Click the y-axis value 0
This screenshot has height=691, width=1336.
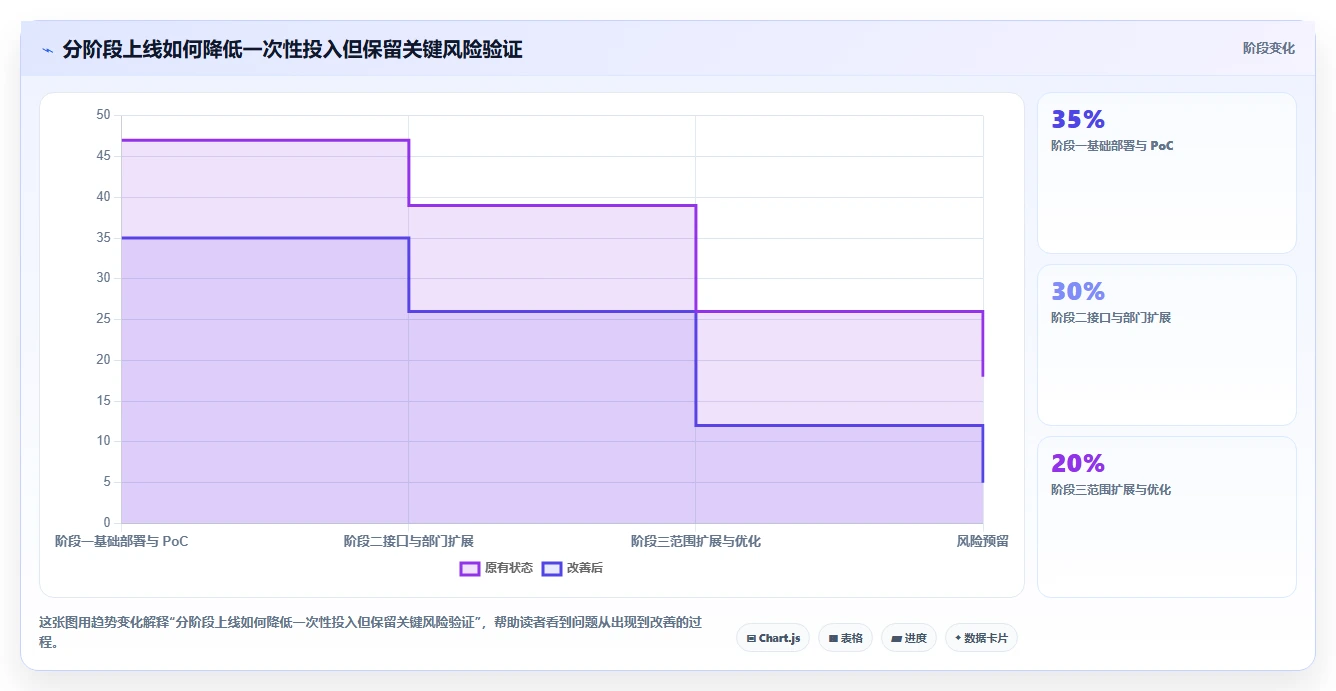click(x=107, y=523)
